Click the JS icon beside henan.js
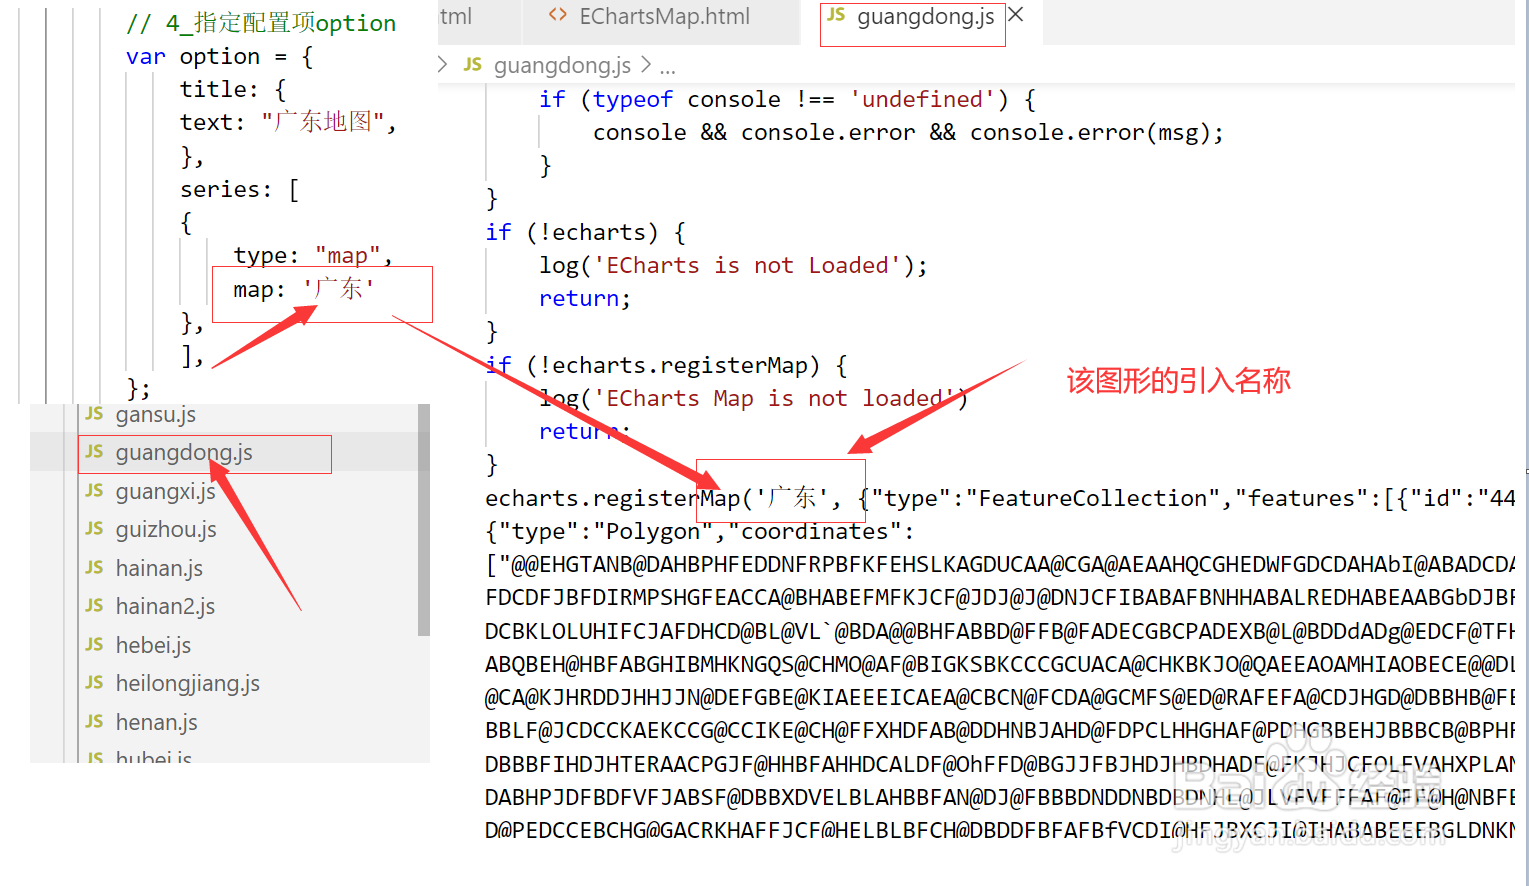 coord(94,721)
